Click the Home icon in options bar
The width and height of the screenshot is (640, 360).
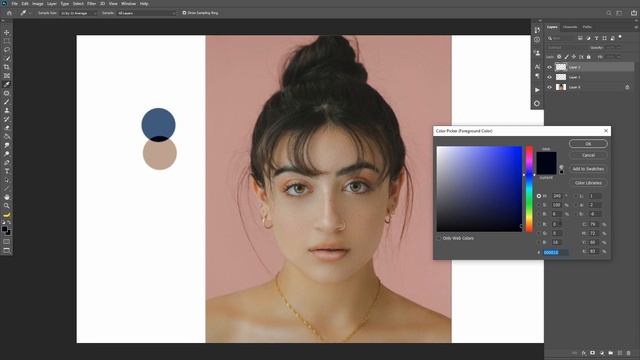click(9, 13)
